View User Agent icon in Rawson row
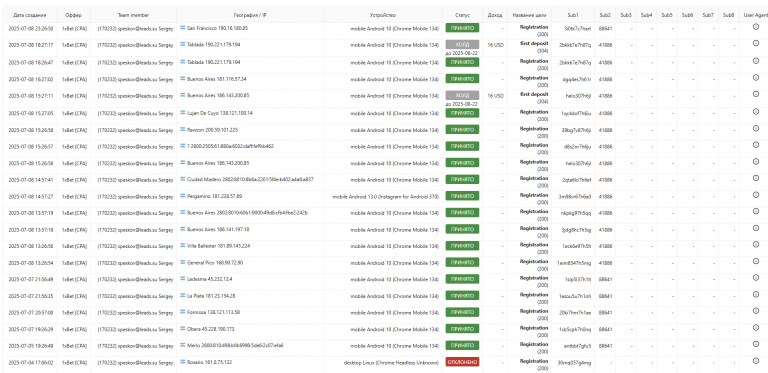The width and height of the screenshot is (768, 373). point(755,128)
